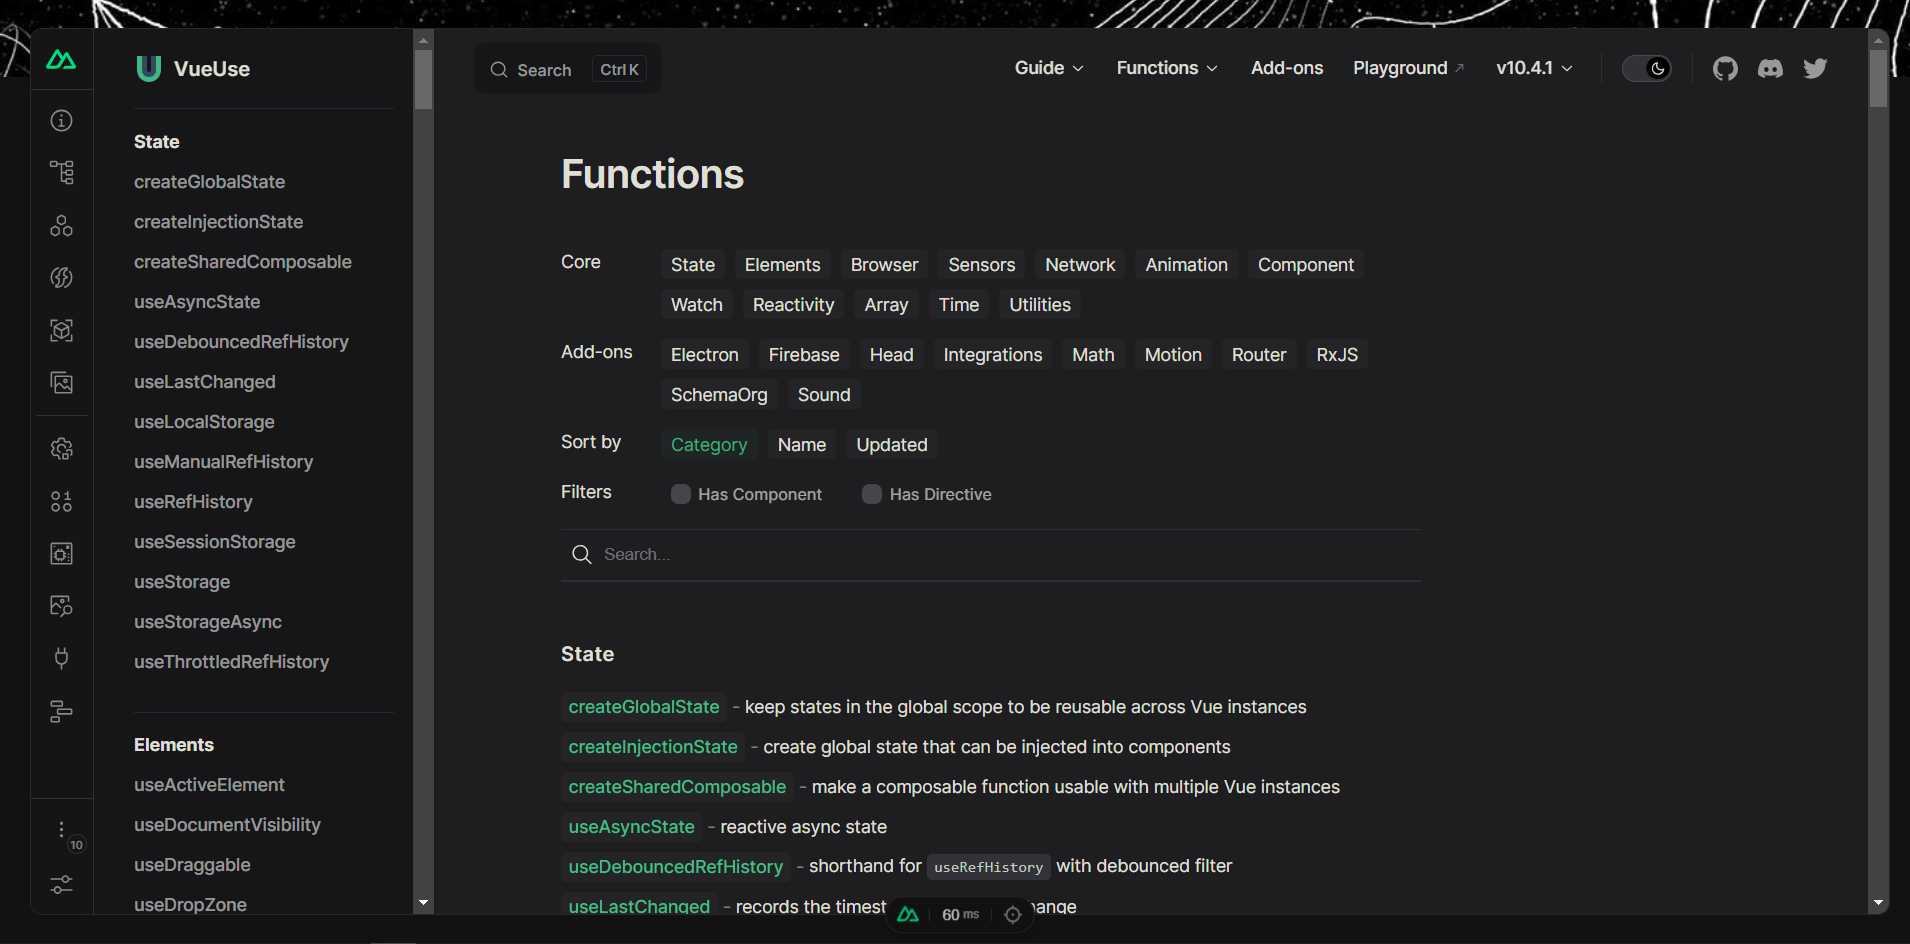Sort functions by Category
This screenshot has height=944, width=1910.
click(709, 445)
